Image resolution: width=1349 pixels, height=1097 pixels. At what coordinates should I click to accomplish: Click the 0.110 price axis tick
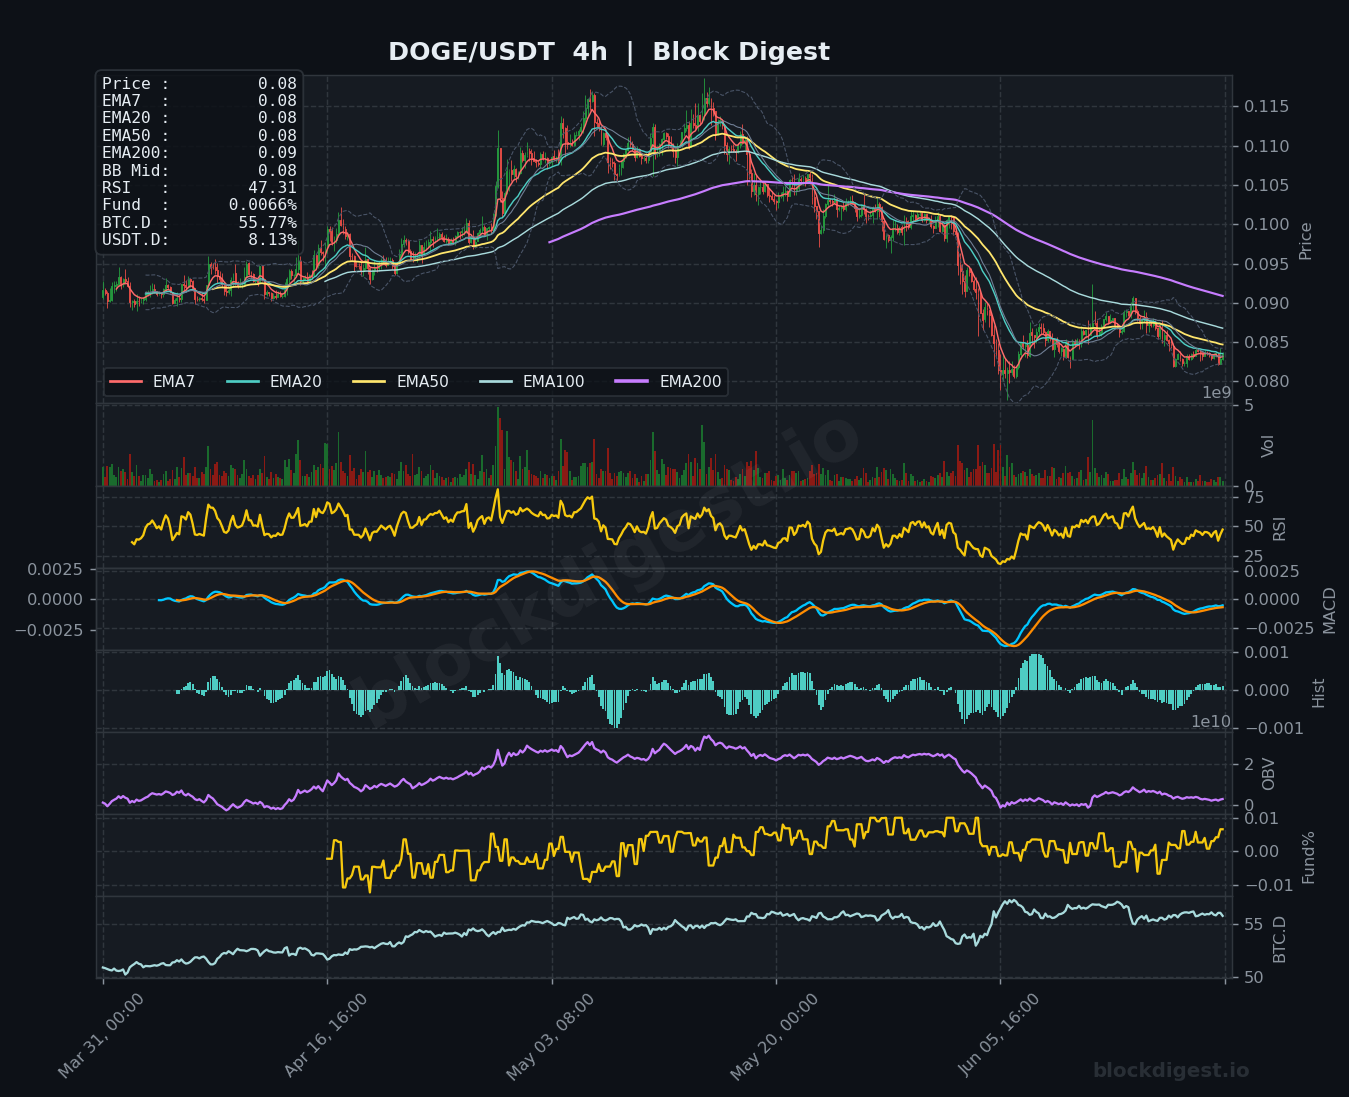tap(1266, 146)
